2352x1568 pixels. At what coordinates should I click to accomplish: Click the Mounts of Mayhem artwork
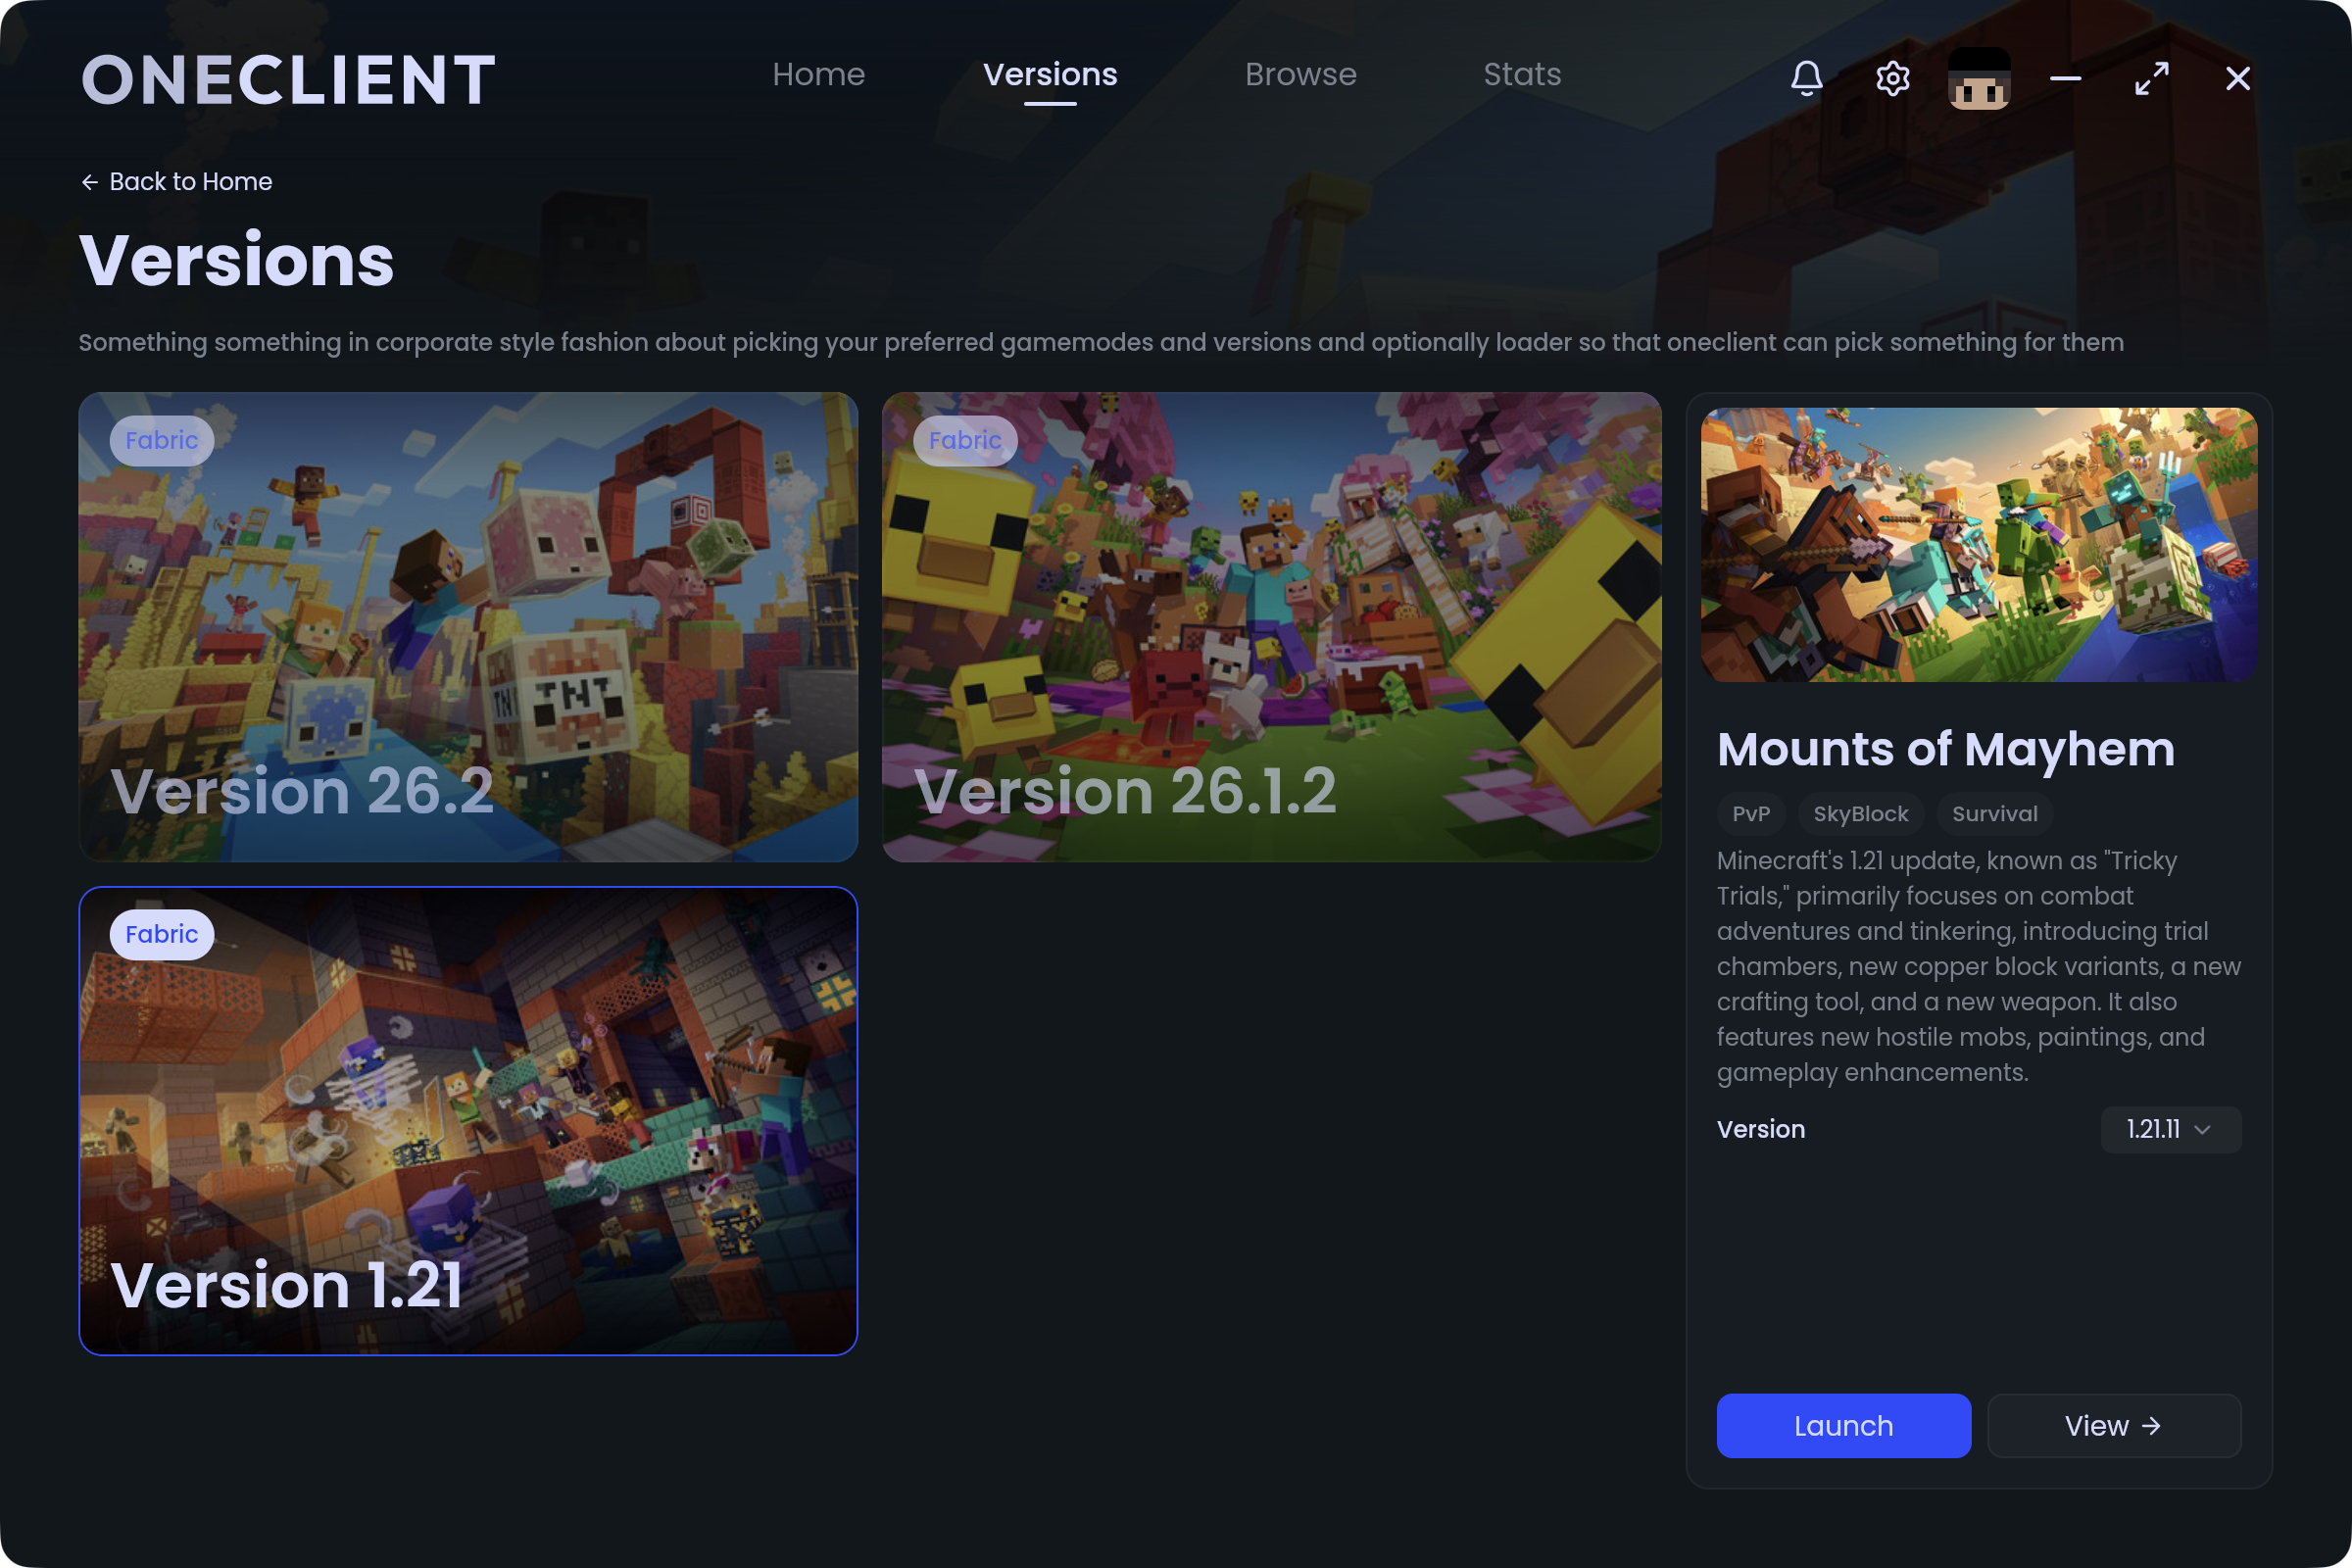pyautogui.click(x=1979, y=545)
